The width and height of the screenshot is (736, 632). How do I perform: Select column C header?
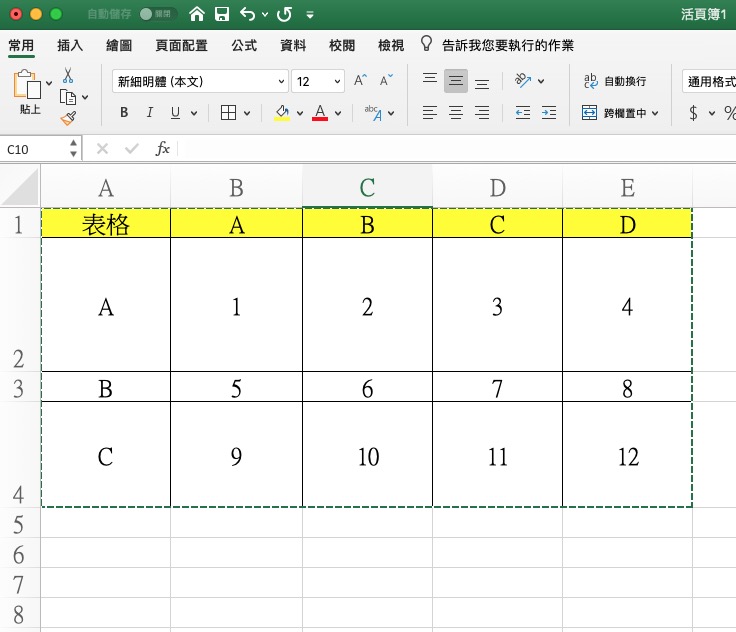(367, 187)
